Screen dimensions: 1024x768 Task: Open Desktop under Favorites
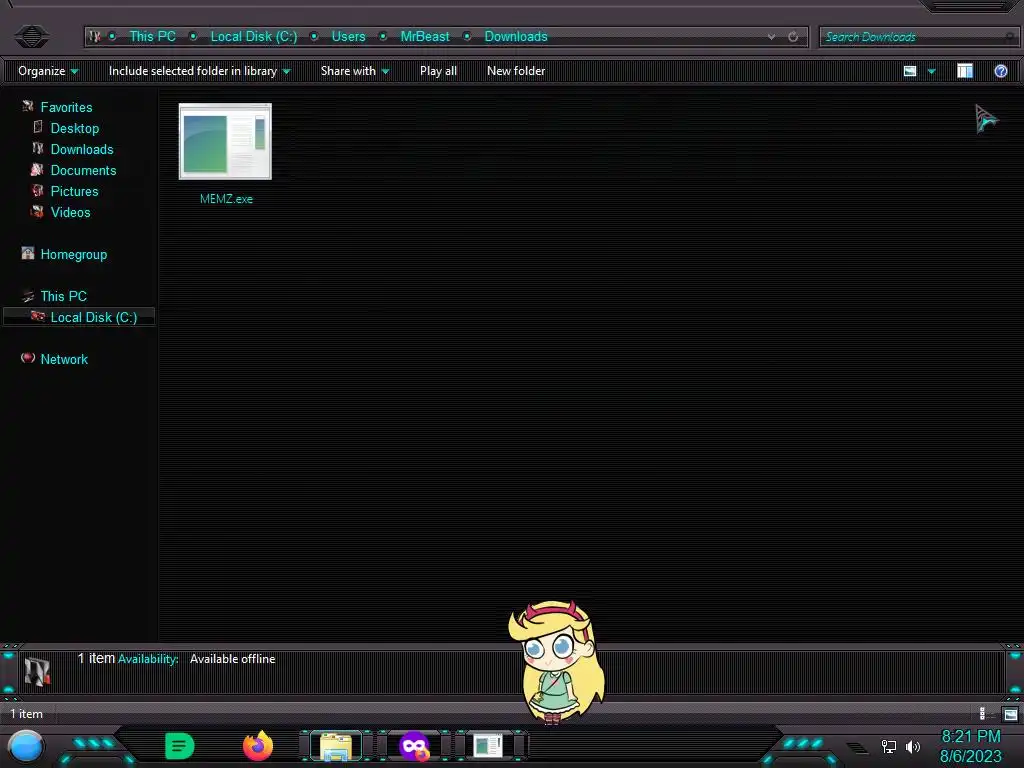tap(74, 128)
